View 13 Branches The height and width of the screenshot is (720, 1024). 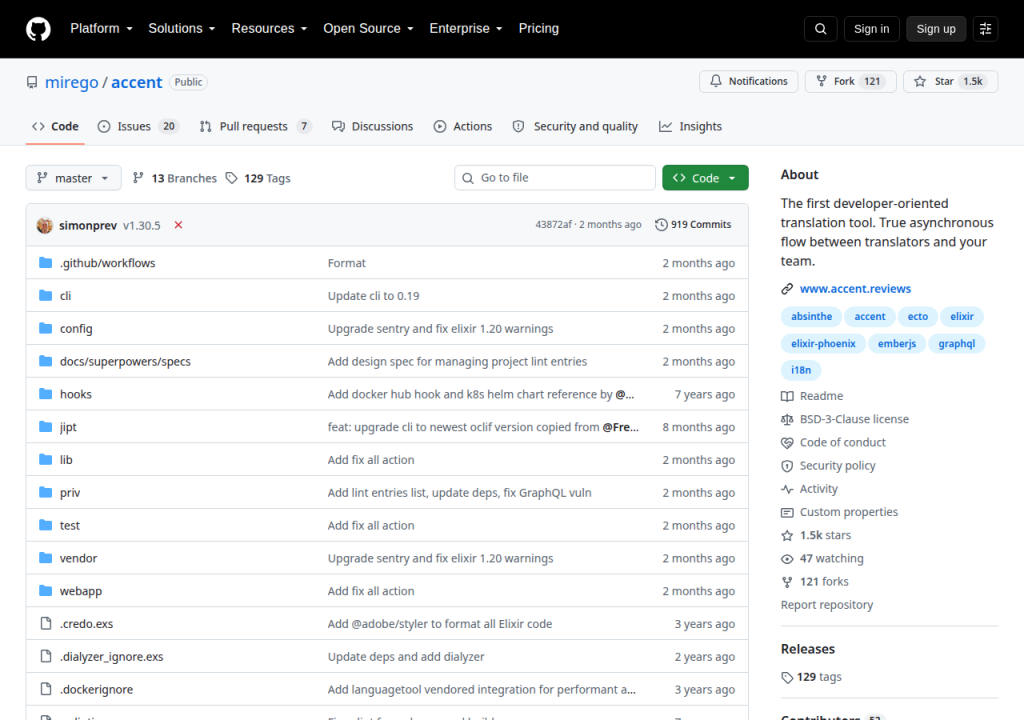(x=174, y=178)
